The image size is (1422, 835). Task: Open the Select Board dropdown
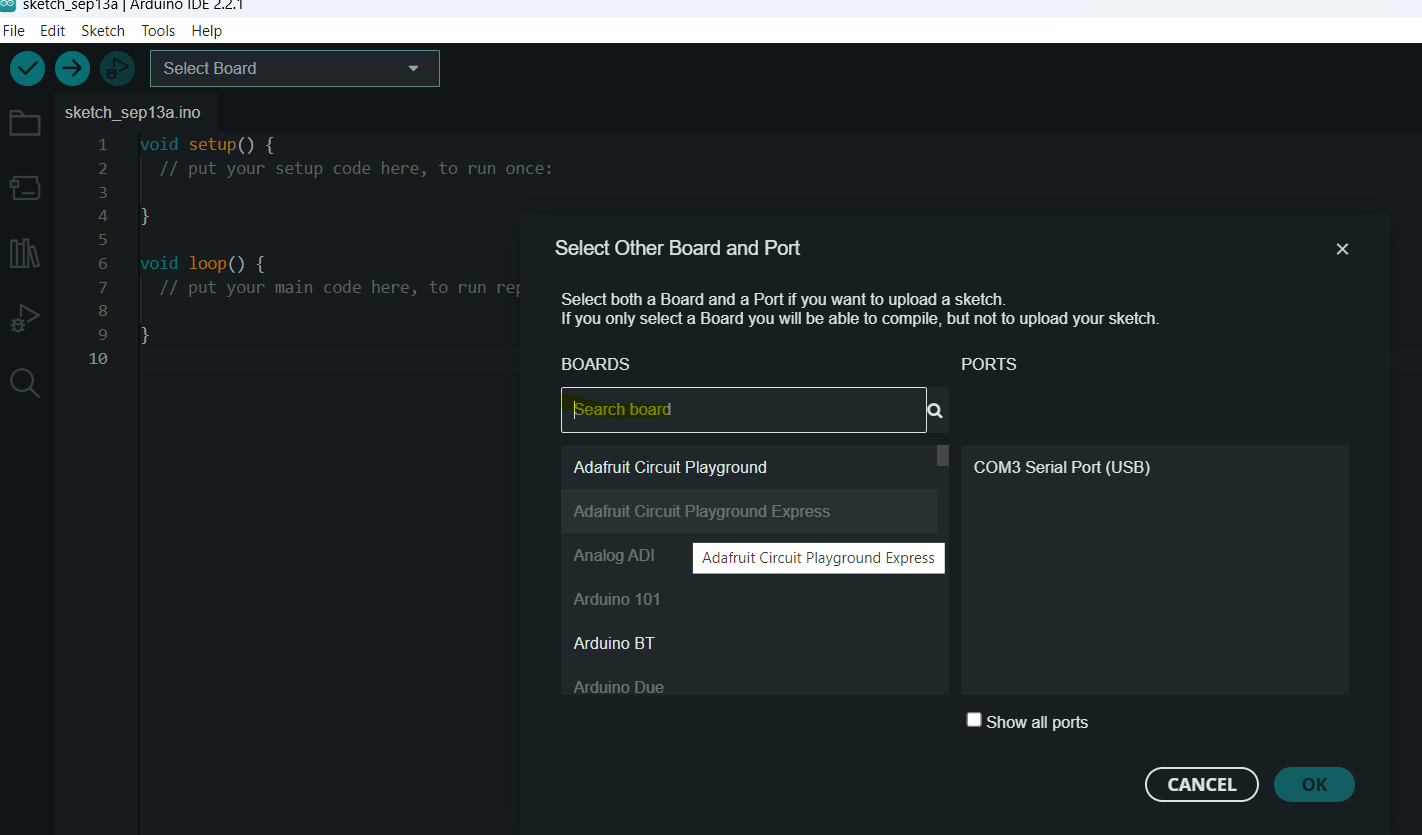295,68
